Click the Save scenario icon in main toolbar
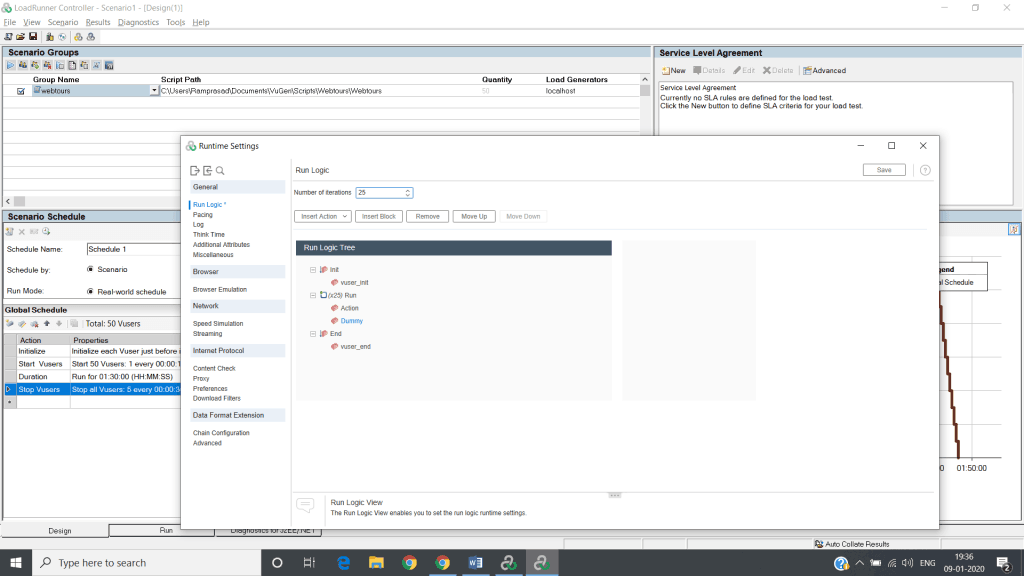This screenshot has height=576, width=1024. 33,37
